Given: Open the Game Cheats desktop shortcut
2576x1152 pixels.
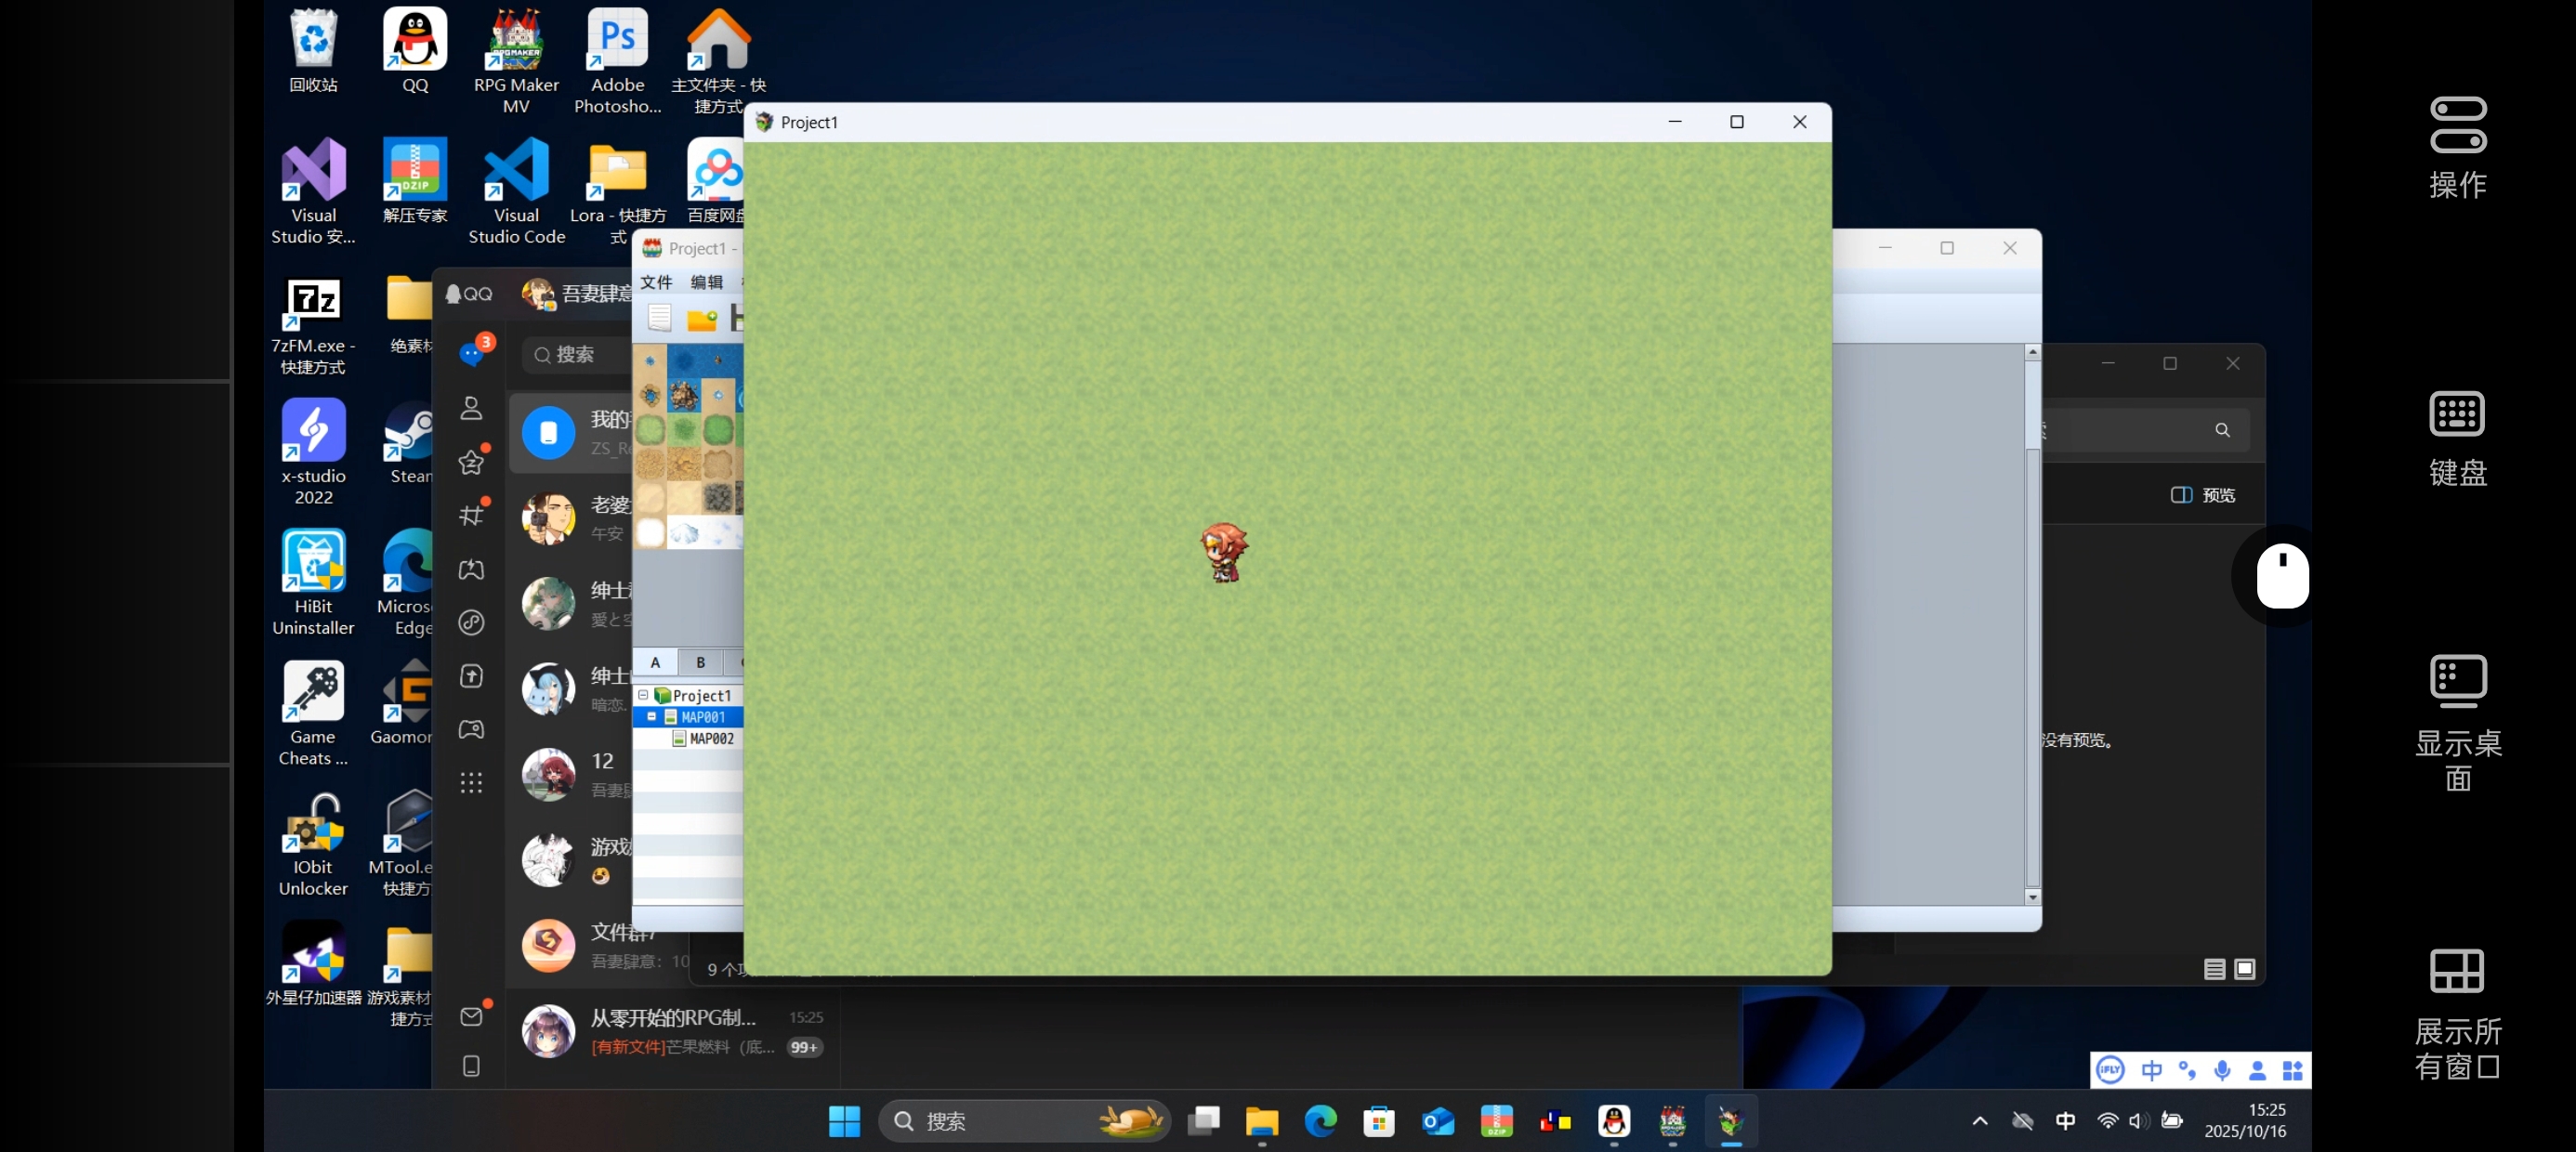Looking at the screenshot, I should (x=313, y=713).
